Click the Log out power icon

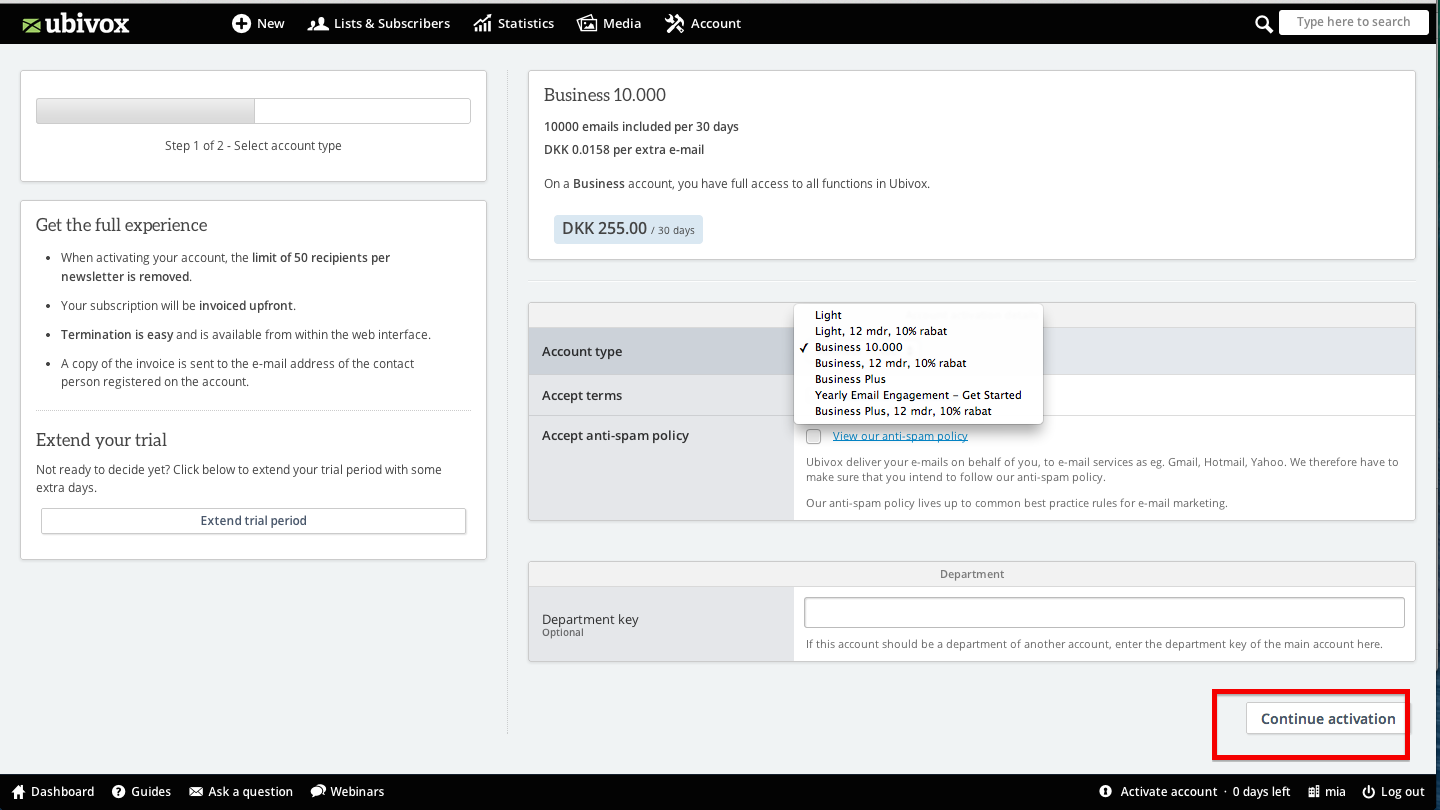tap(1368, 791)
